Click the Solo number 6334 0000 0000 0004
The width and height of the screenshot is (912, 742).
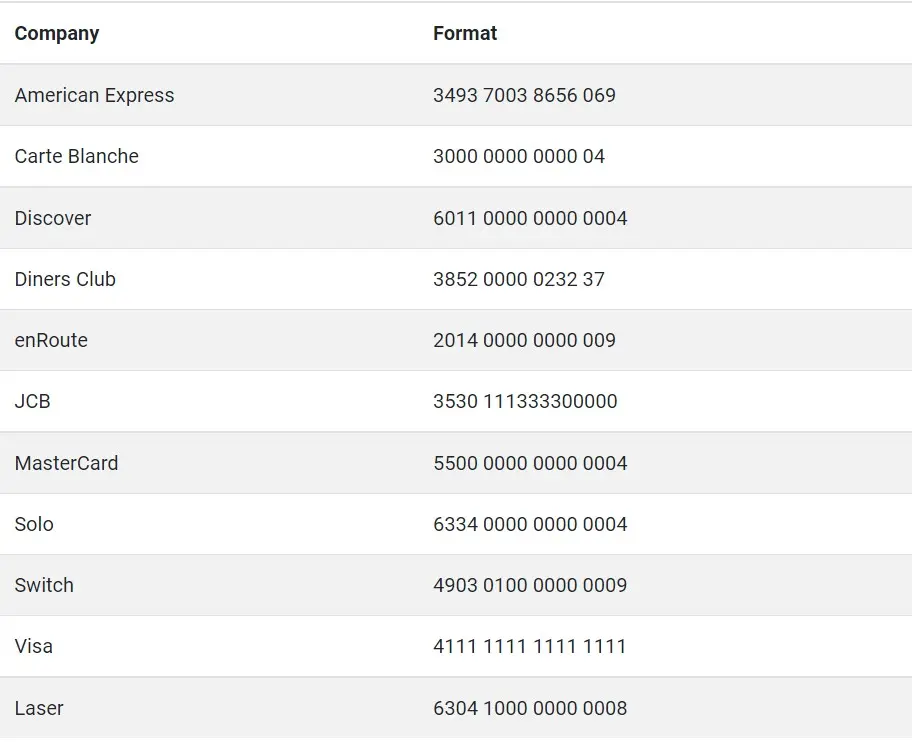(x=530, y=525)
